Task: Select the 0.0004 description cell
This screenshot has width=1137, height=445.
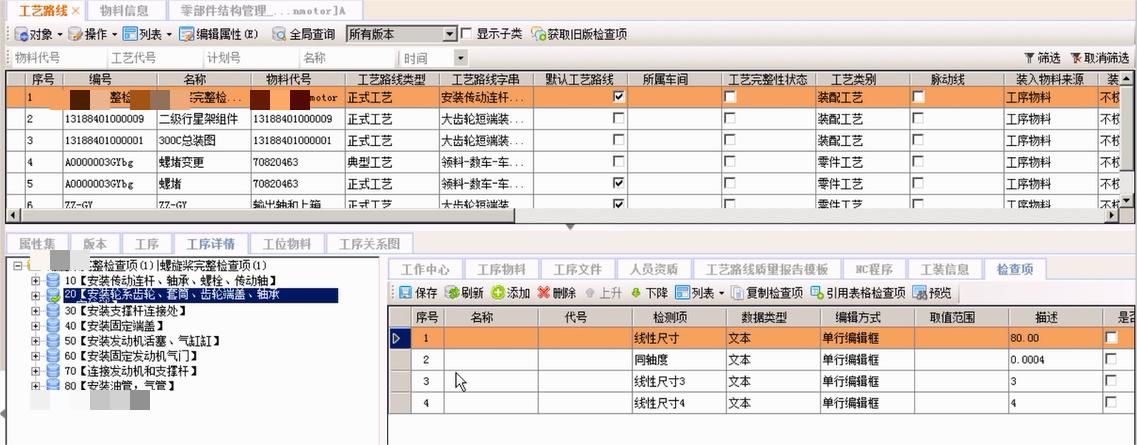Action: pos(1054,359)
